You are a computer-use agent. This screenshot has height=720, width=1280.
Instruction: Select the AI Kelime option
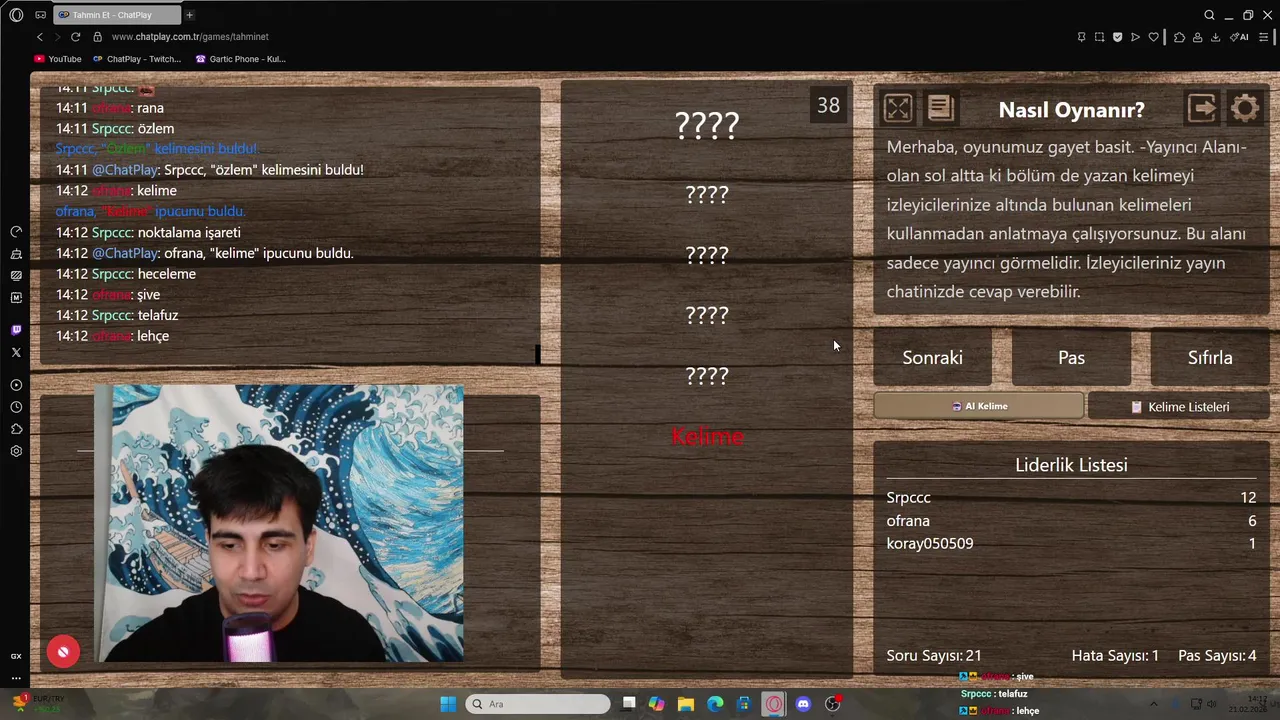978,406
